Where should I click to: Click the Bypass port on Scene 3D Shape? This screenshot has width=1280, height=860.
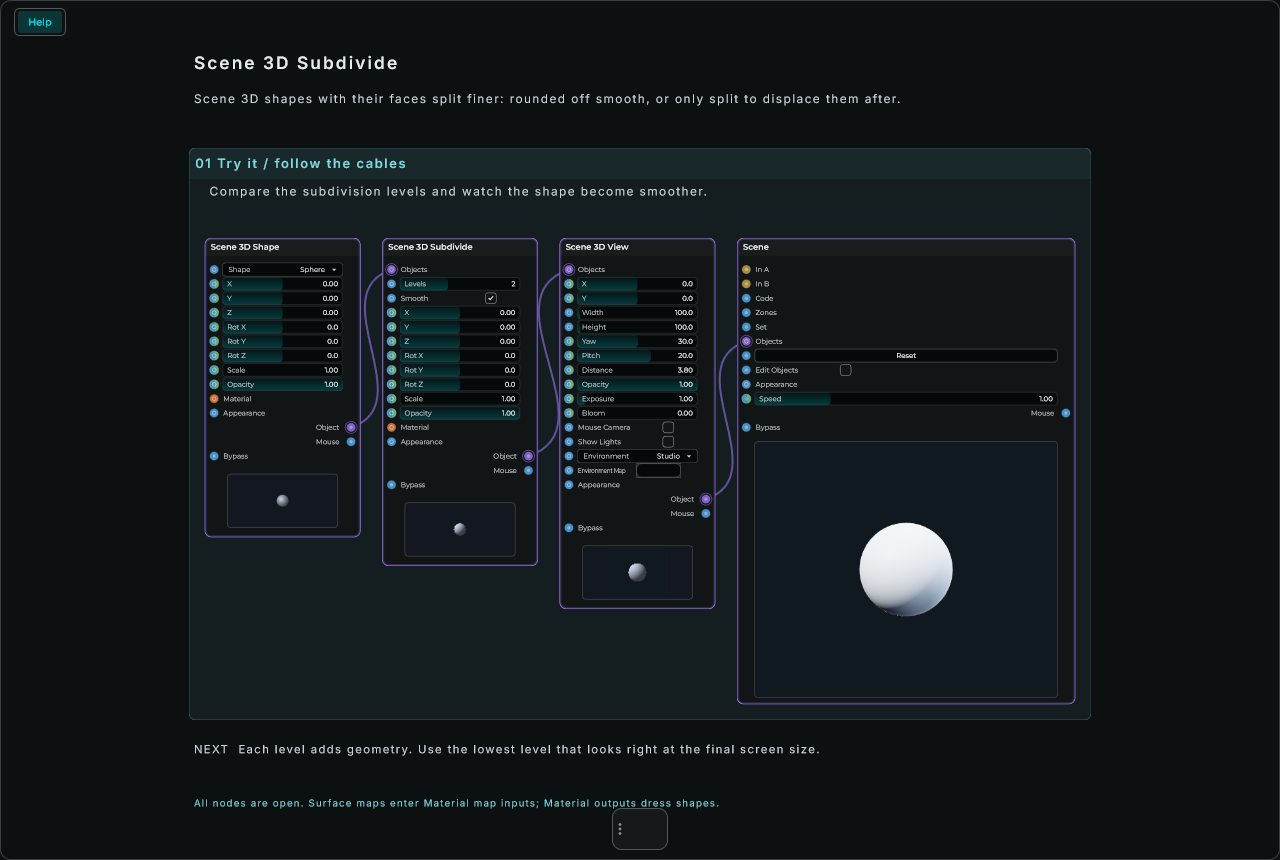pos(214,456)
